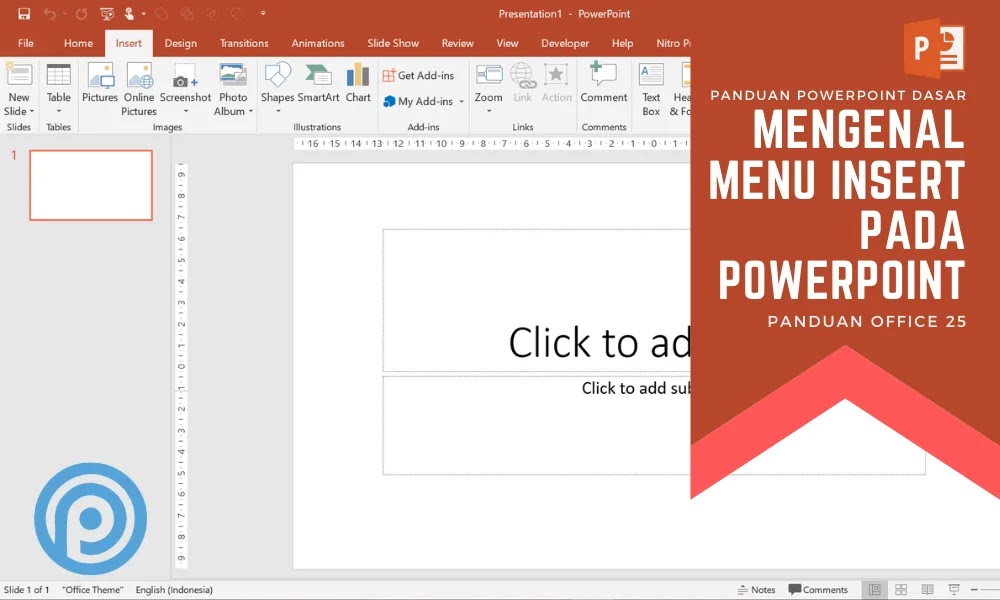Click the Photo Album icon
The image size is (1000, 600).
(233, 75)
